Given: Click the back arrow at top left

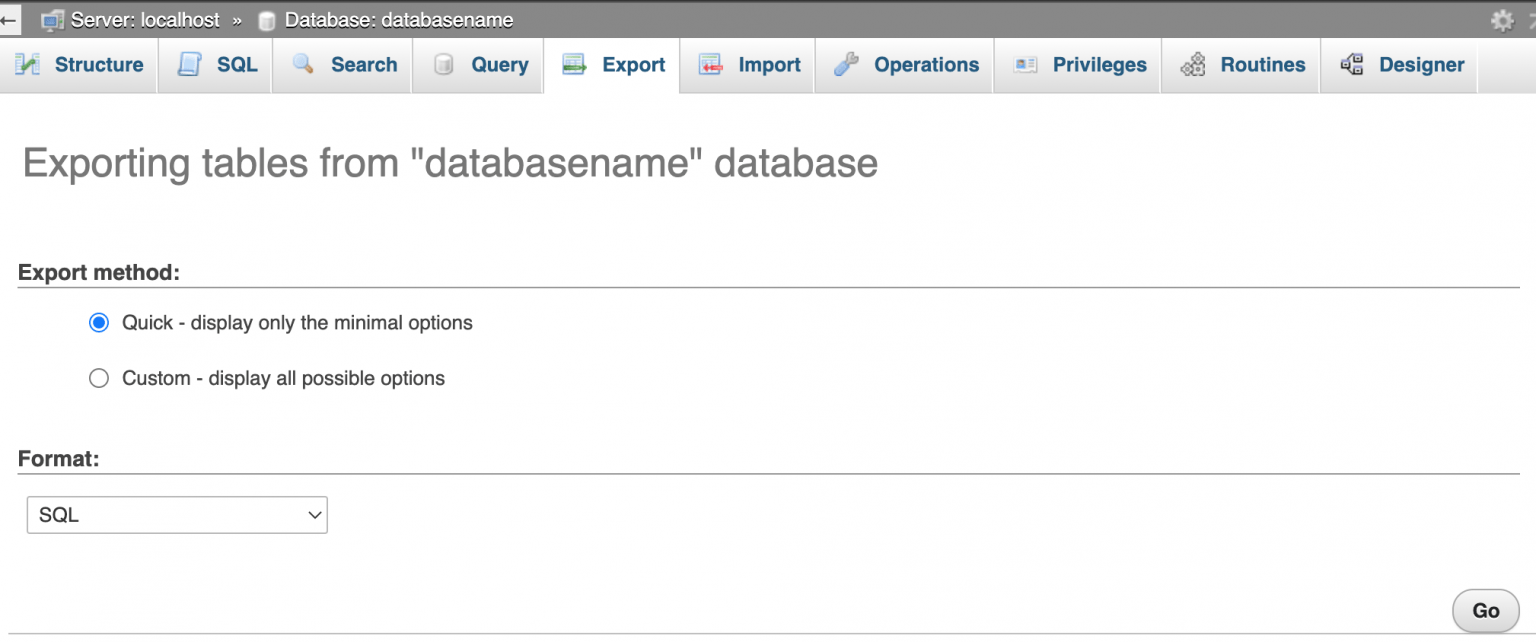Looking at the screenshot, I should tap(9, 19).
